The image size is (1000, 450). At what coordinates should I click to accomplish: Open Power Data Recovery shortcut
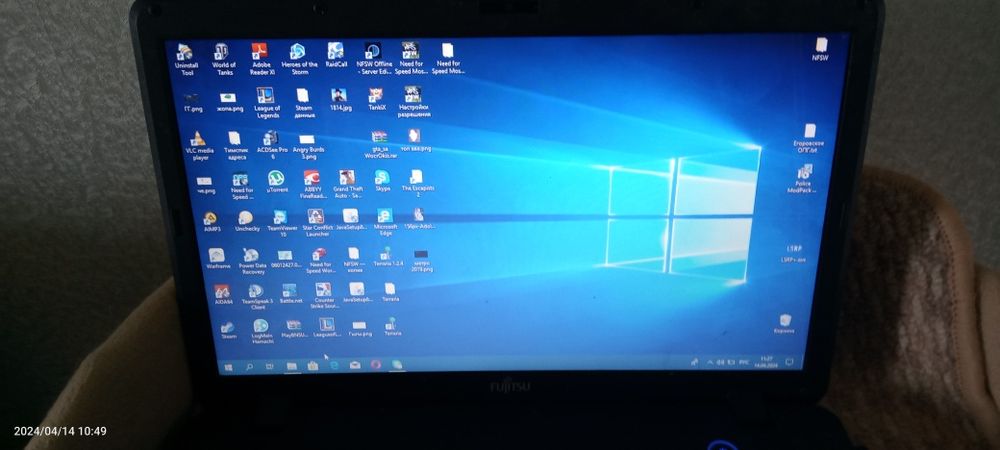tap(253, 262)
